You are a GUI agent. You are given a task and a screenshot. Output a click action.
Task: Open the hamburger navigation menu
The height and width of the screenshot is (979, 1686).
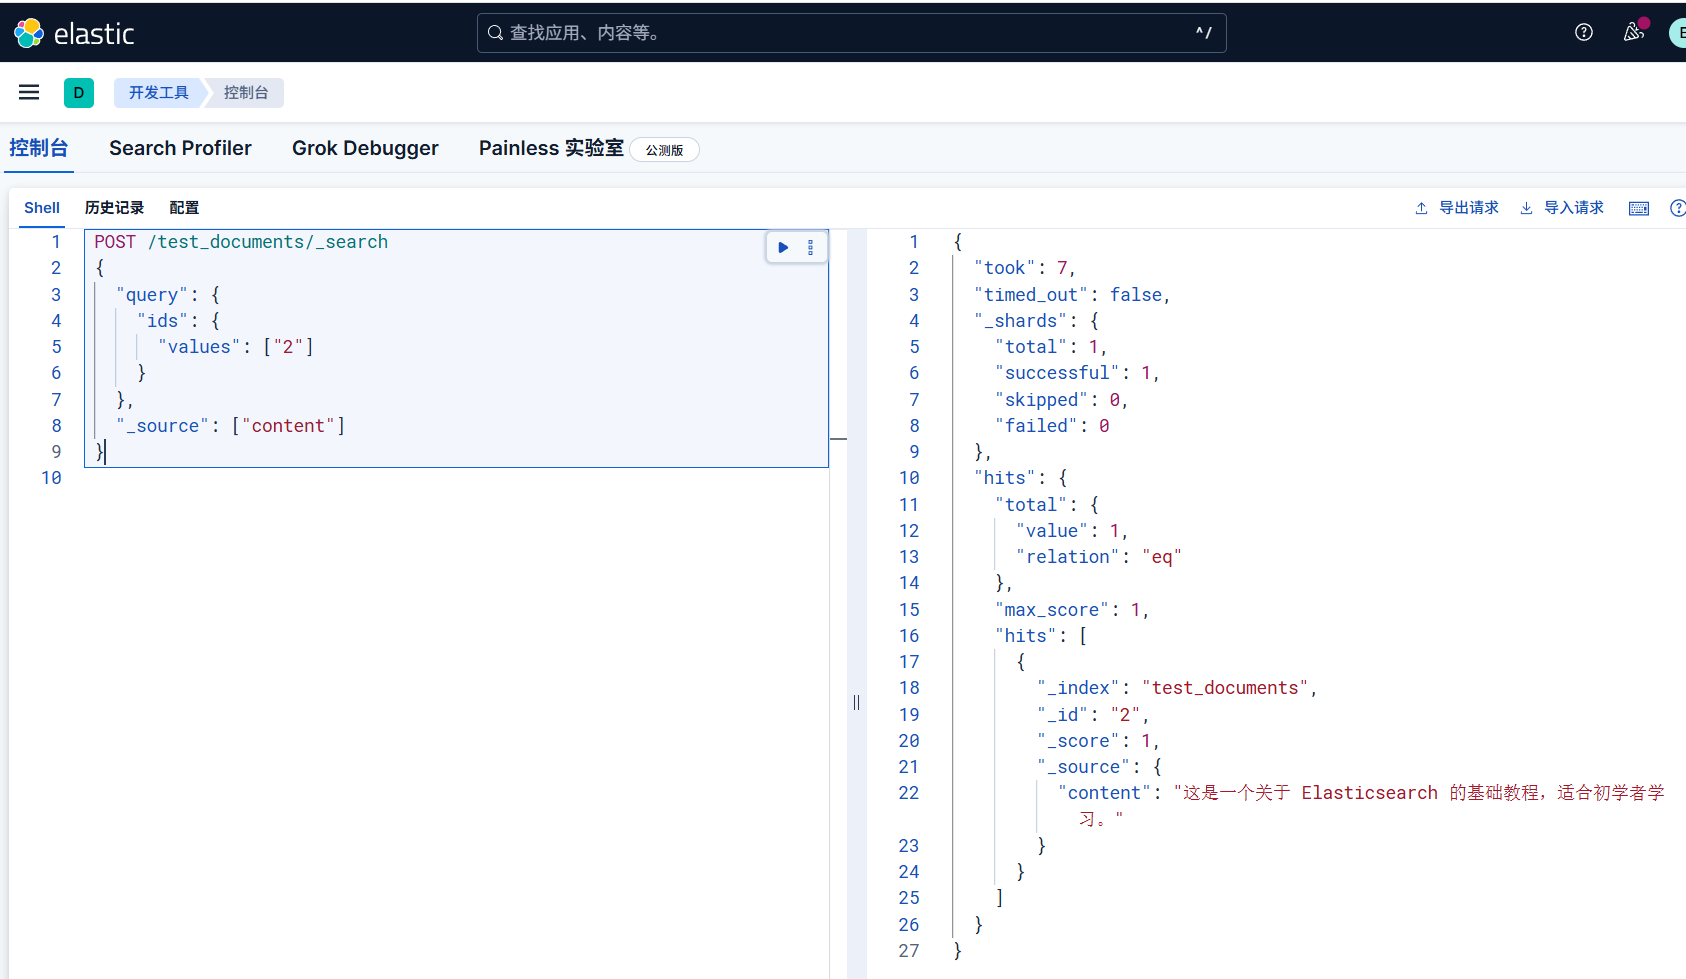click(29, 93)
